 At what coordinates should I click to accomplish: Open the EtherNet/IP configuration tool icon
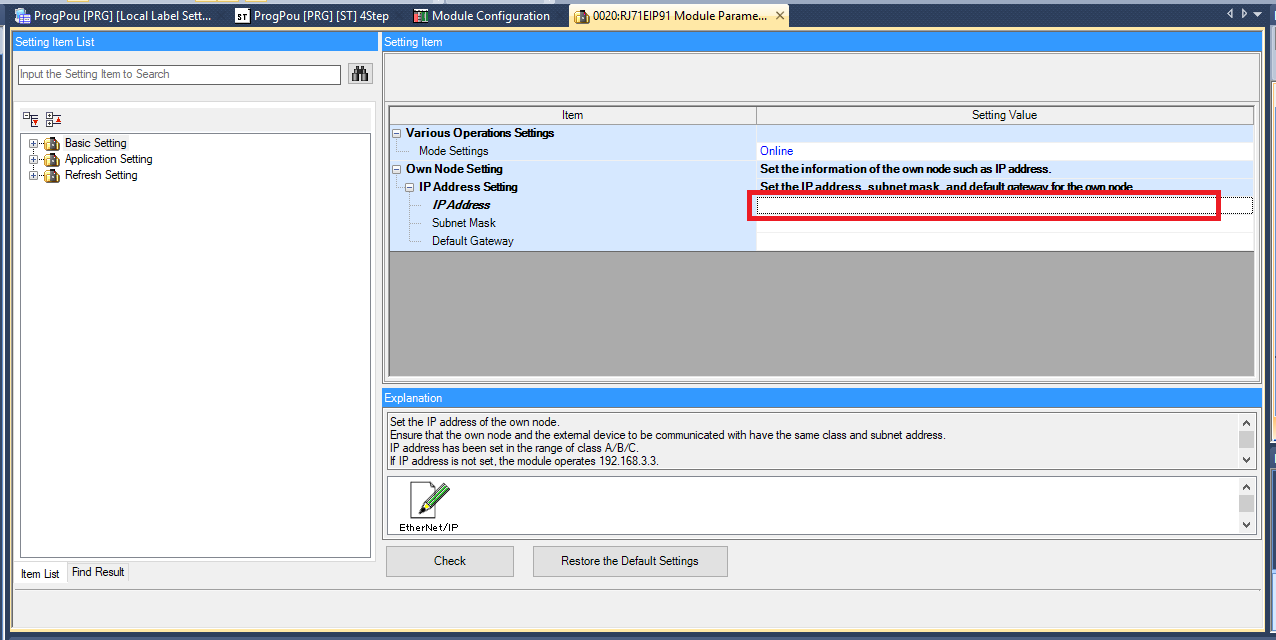(x=430, y=502)
